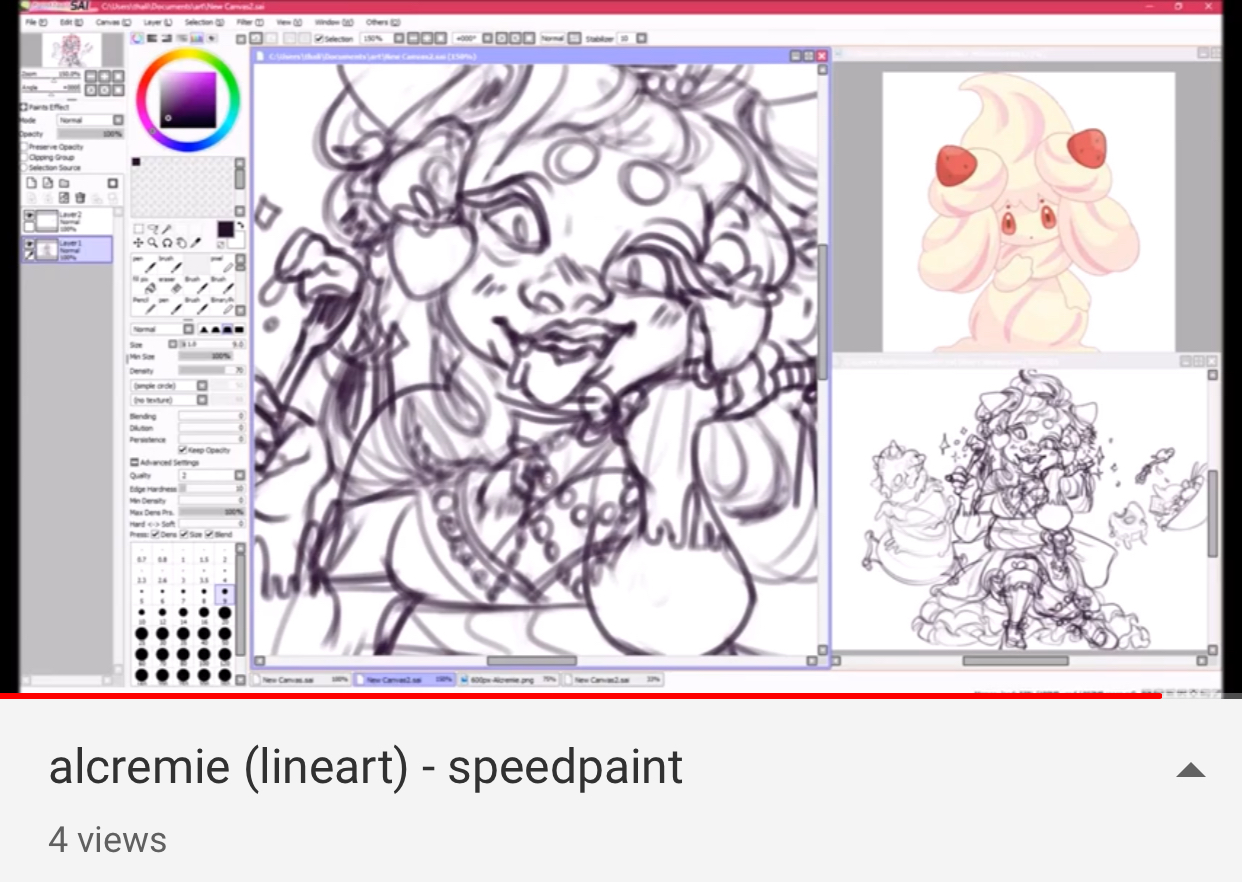Image resolution: width=1242 pixels, height=882 pixels.
Task: Choose the eraser brush preset
Action: 172,284
